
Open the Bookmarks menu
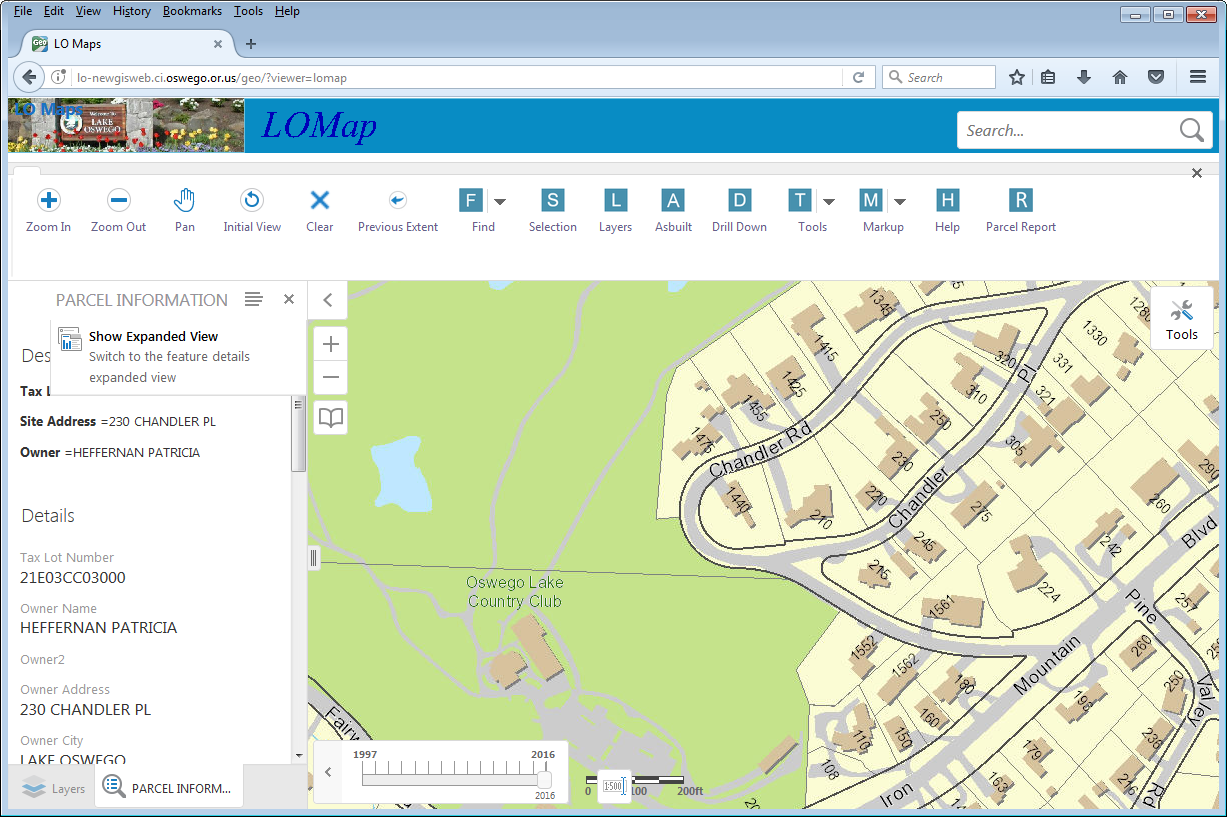point(192,11)
